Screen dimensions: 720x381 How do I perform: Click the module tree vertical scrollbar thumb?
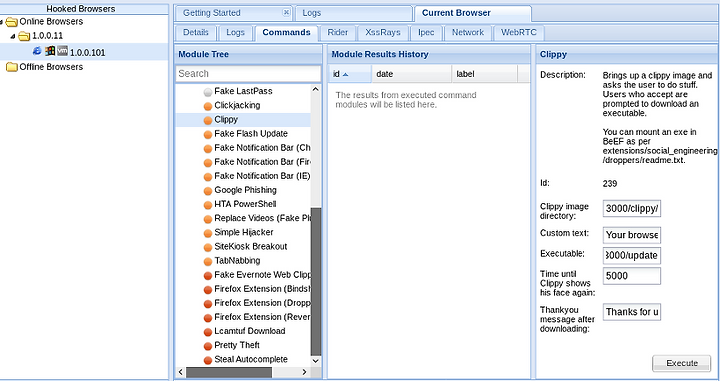316,282
